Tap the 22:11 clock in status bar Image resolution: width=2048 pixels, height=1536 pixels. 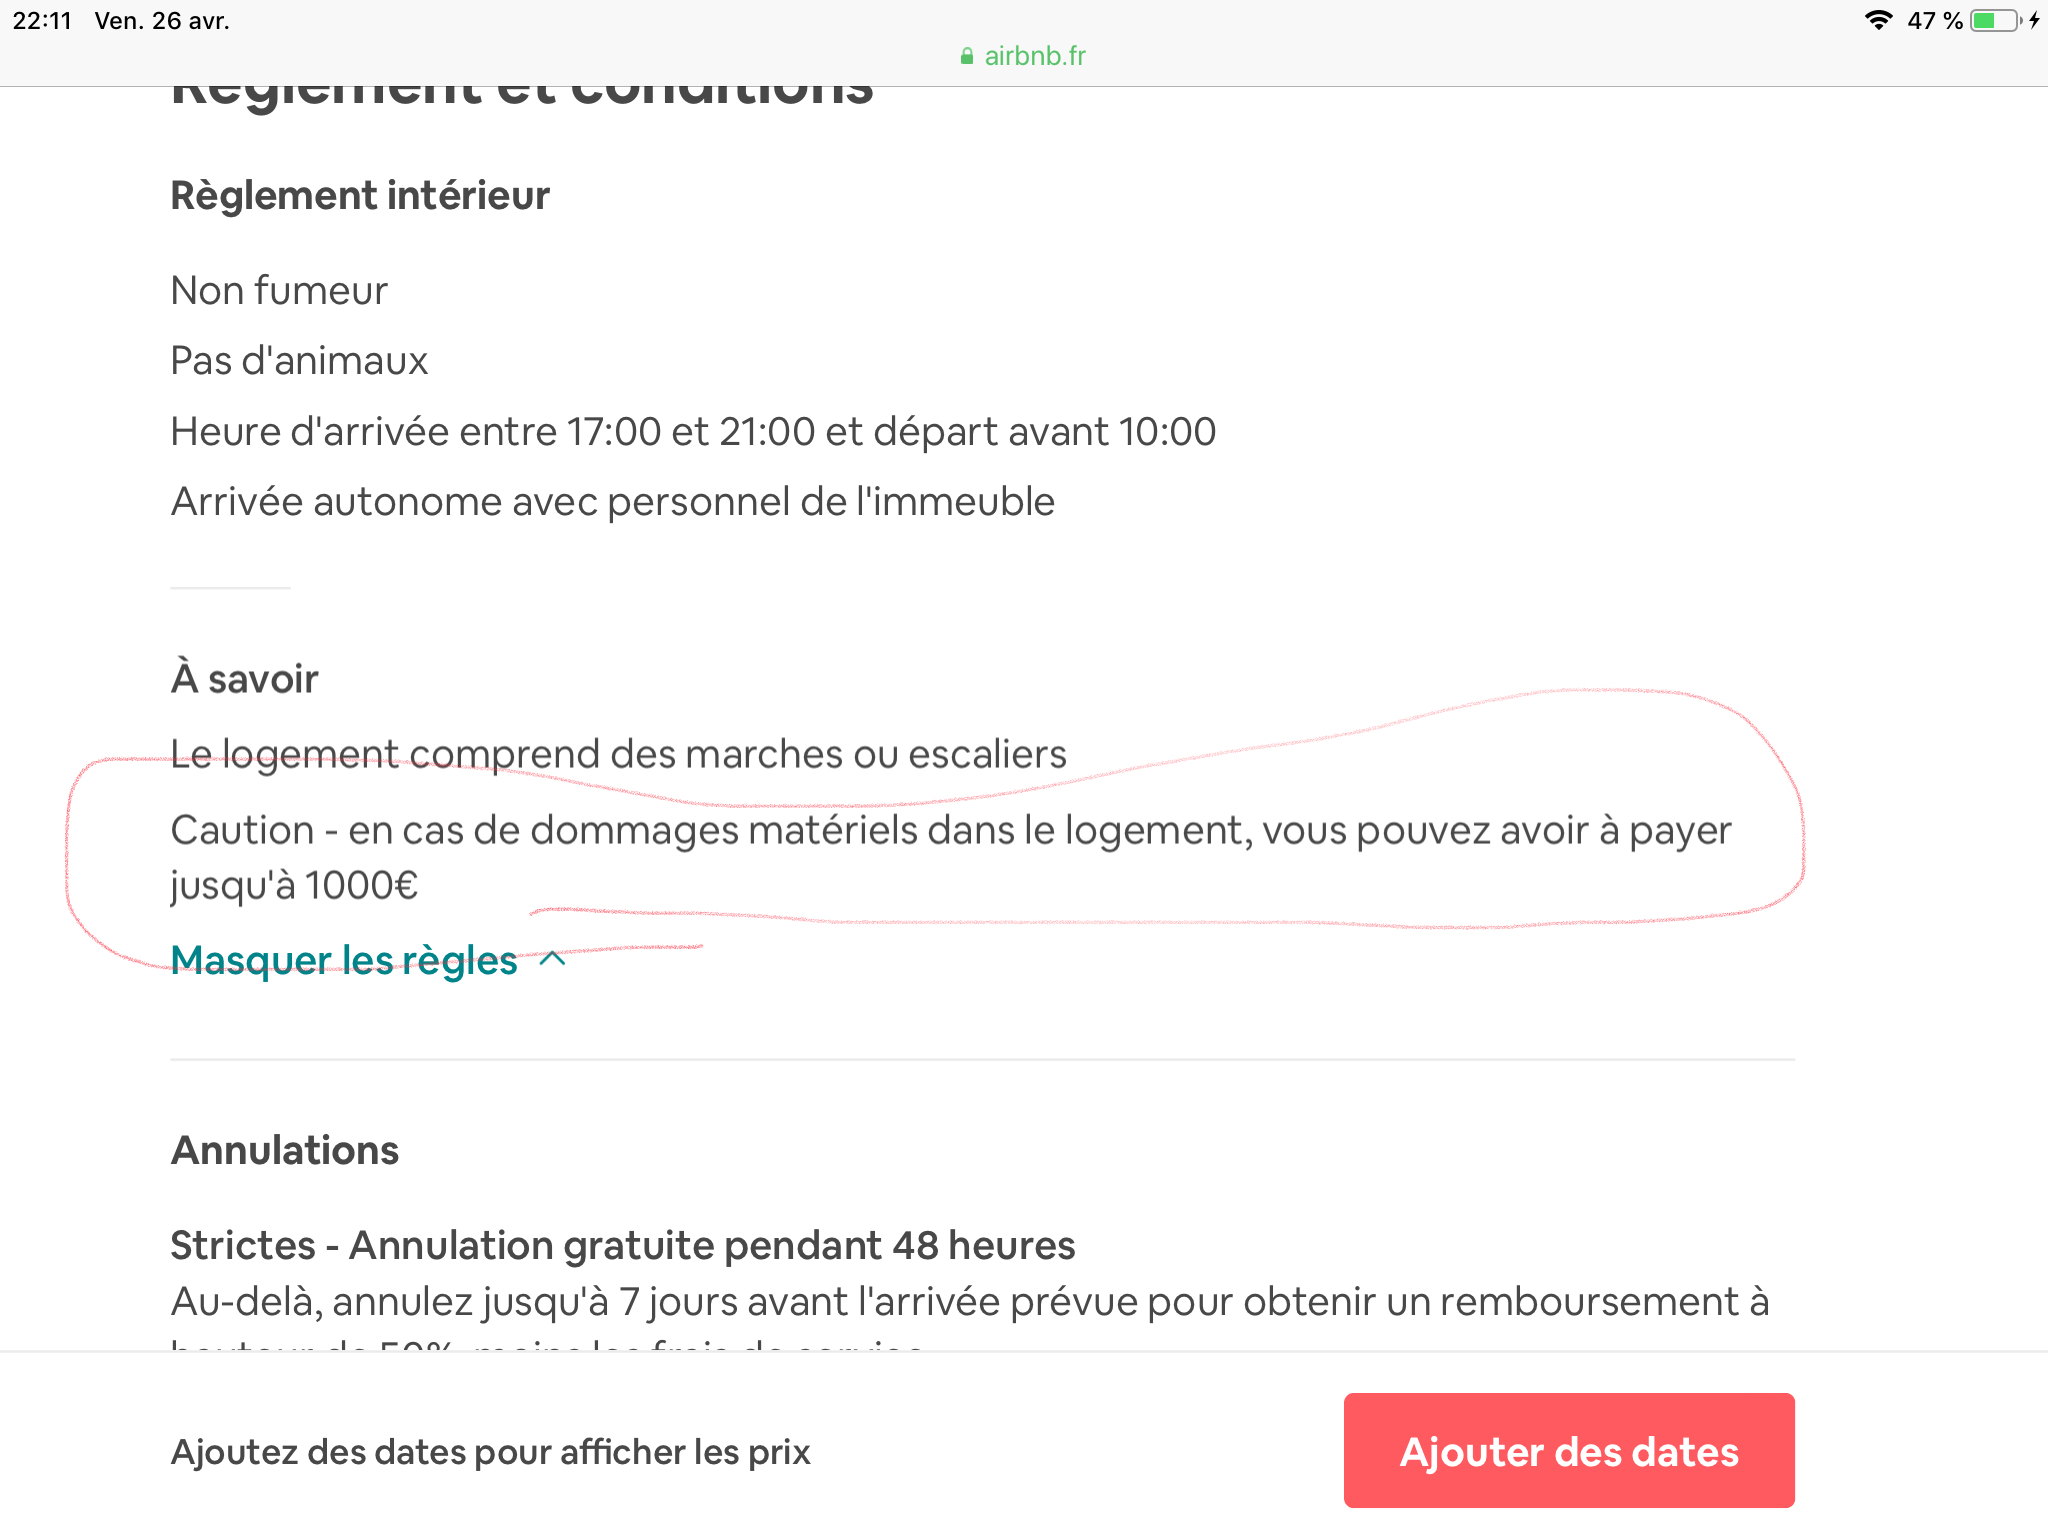coord(42,21)
